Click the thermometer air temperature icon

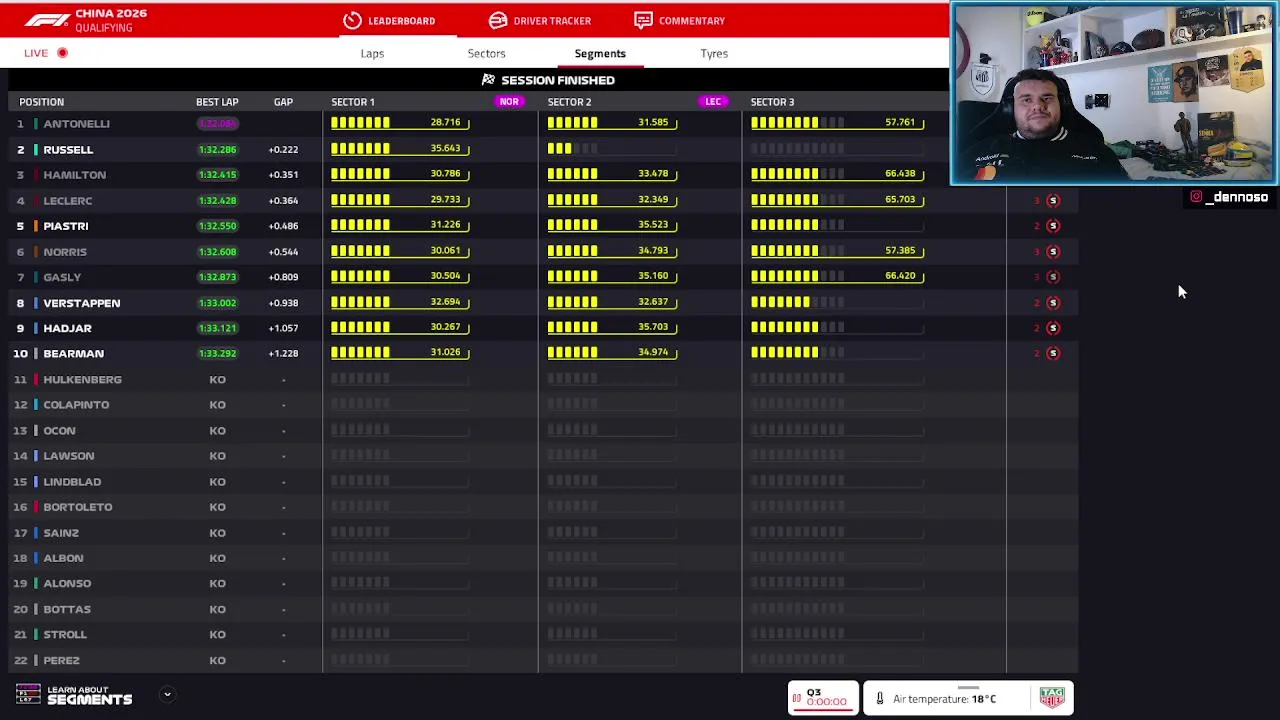879,699
